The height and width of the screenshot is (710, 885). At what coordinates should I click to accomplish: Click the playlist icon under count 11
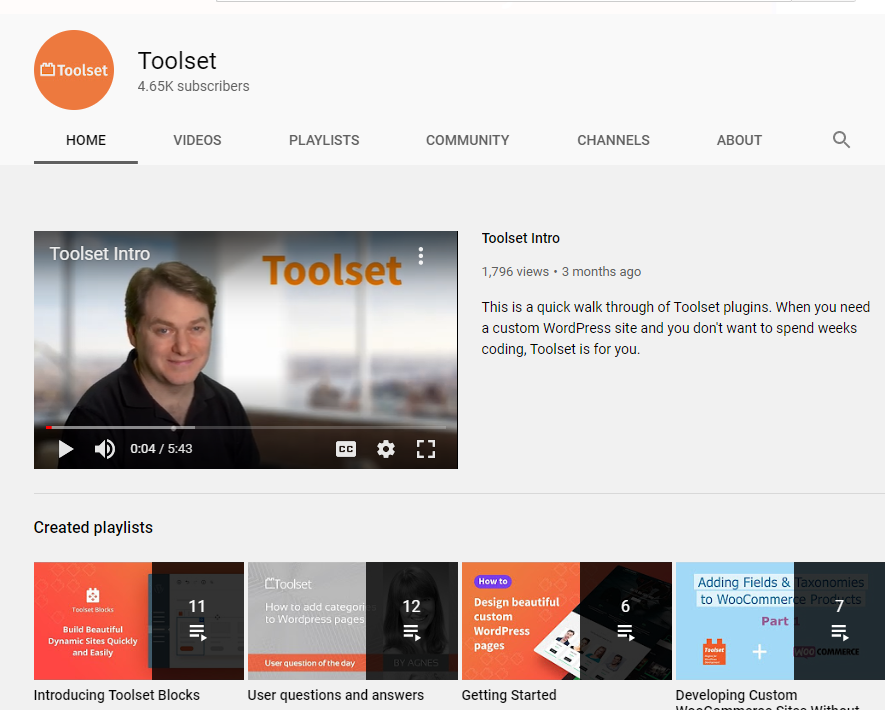click(198, 632)
